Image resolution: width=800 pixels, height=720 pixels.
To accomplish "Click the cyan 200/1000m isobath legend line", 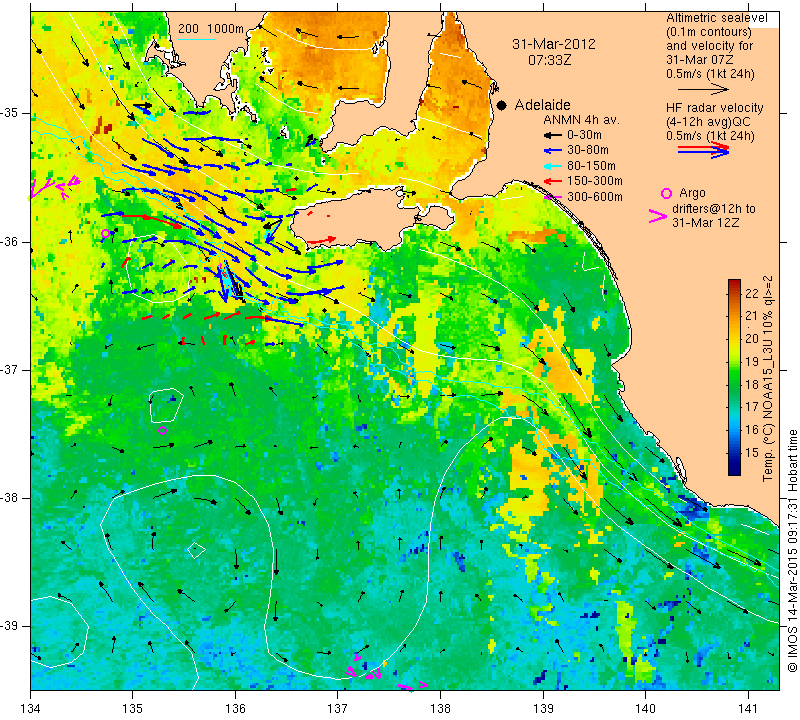I will (196, 39).
